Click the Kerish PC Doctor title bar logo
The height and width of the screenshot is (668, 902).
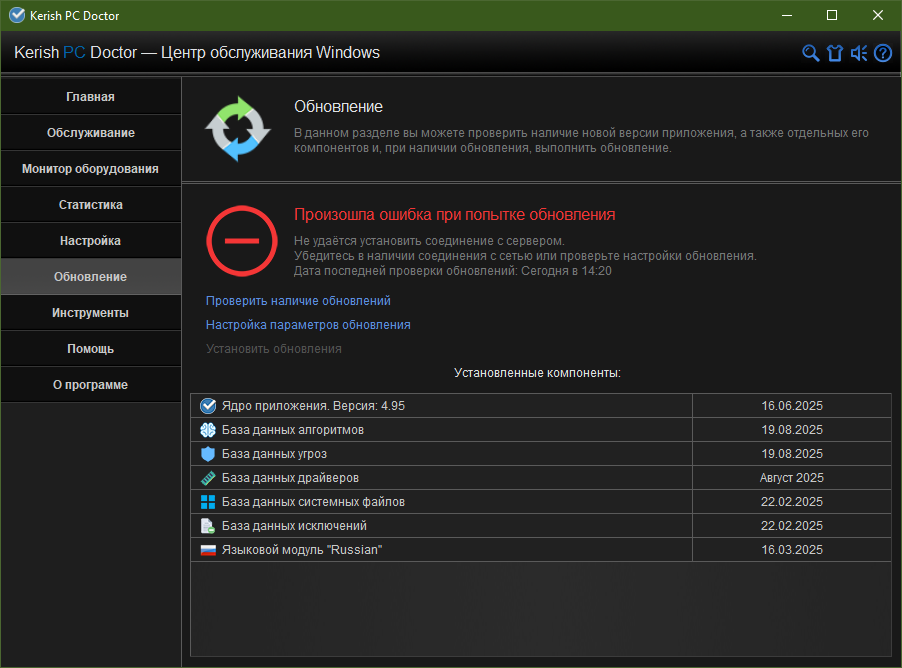point(17,16)
